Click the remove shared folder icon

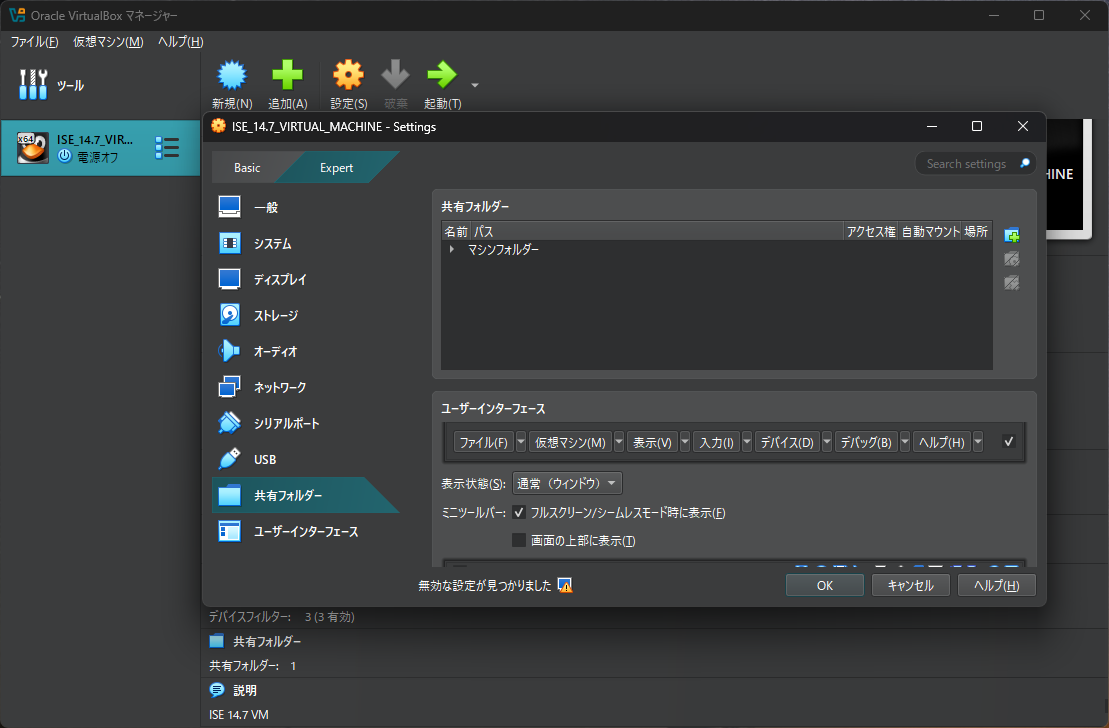tap(1012, 283)
